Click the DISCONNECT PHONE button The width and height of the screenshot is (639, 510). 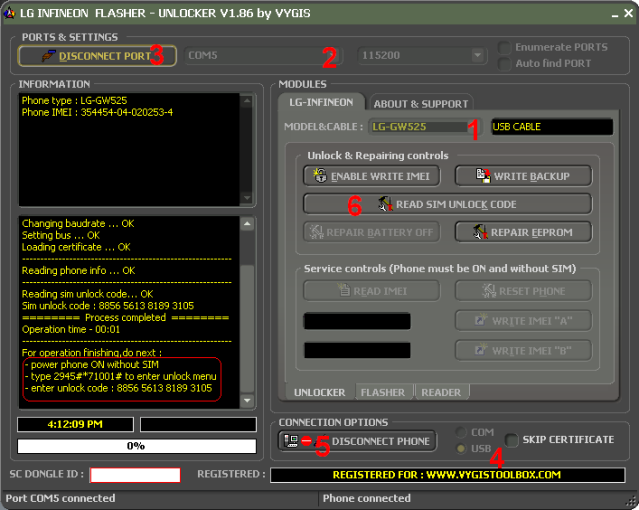[357, 441]
